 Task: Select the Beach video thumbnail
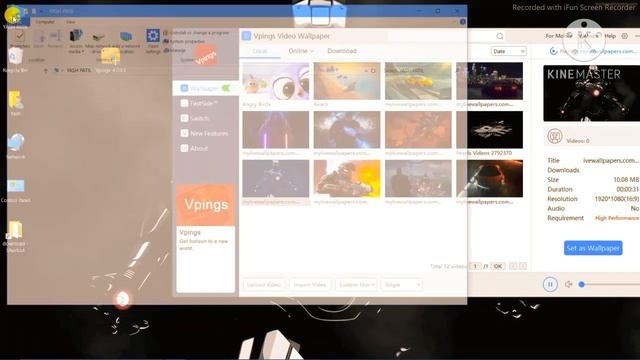click(347, 81)
